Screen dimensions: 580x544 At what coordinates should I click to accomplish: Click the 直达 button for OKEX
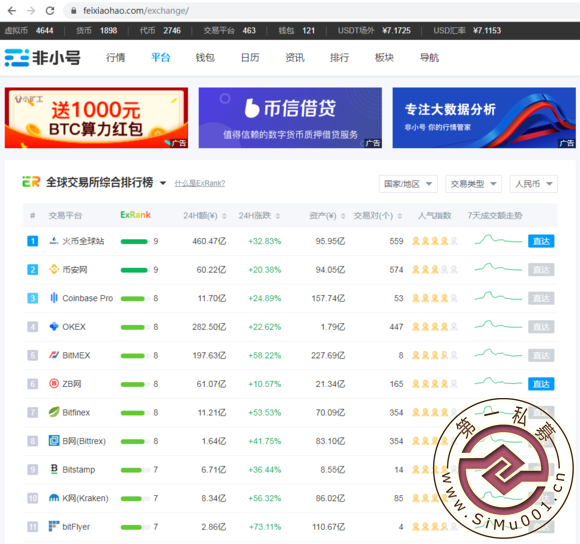click(x=541, y=327)
